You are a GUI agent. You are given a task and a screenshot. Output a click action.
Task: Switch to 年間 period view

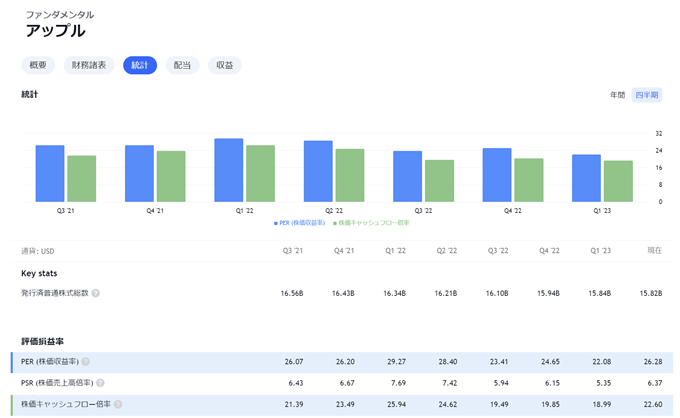[x=617, y=95]
